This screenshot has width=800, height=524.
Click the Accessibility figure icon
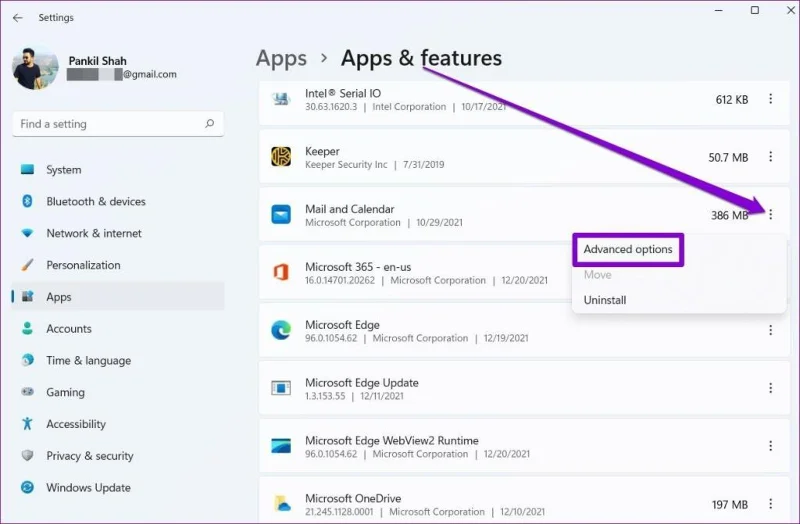coord(28,423)
